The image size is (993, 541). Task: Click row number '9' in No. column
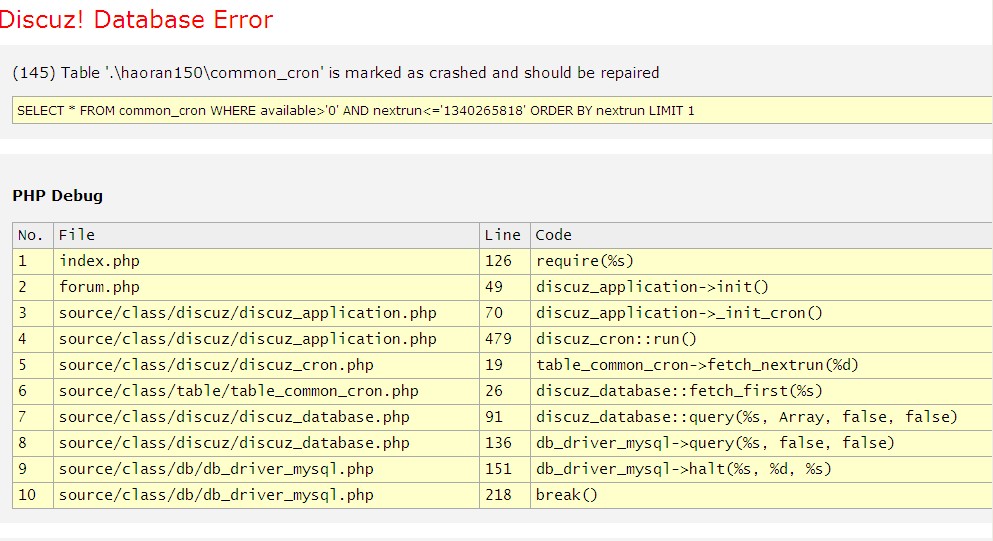[x=22, y=469]
